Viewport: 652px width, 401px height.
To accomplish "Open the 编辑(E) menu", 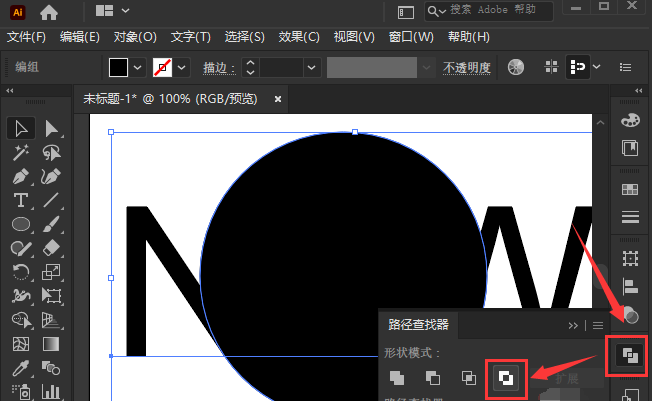I will coord(79,37).
